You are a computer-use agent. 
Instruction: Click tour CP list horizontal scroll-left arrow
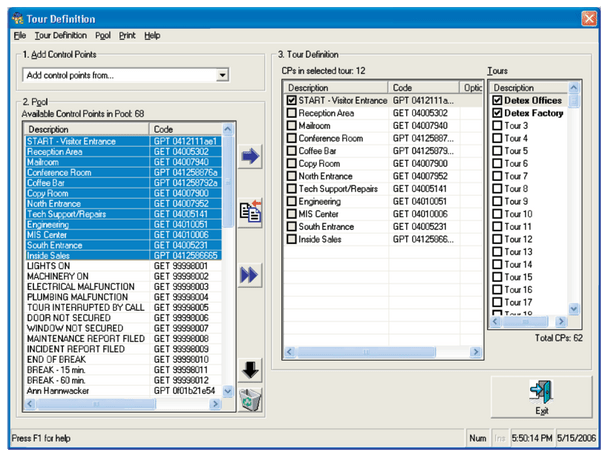(x=290, y=352)
